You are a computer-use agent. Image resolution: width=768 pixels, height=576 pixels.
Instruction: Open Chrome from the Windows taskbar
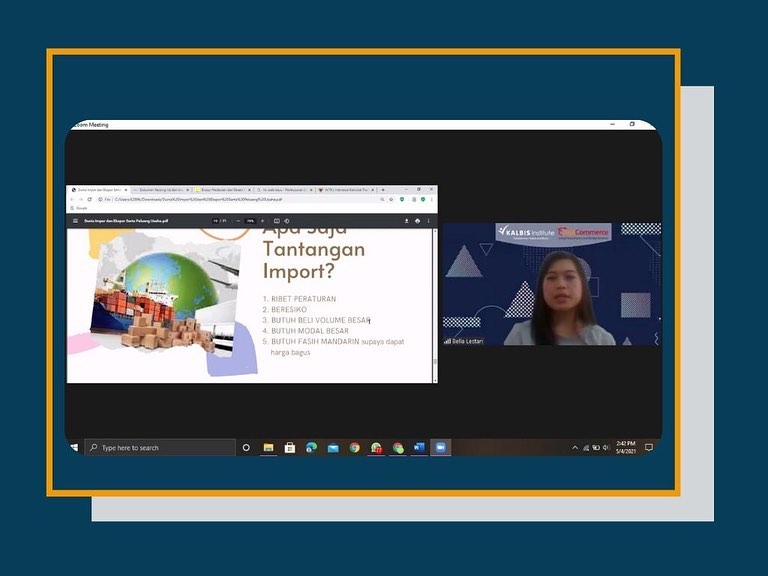(x=354, y=448)
